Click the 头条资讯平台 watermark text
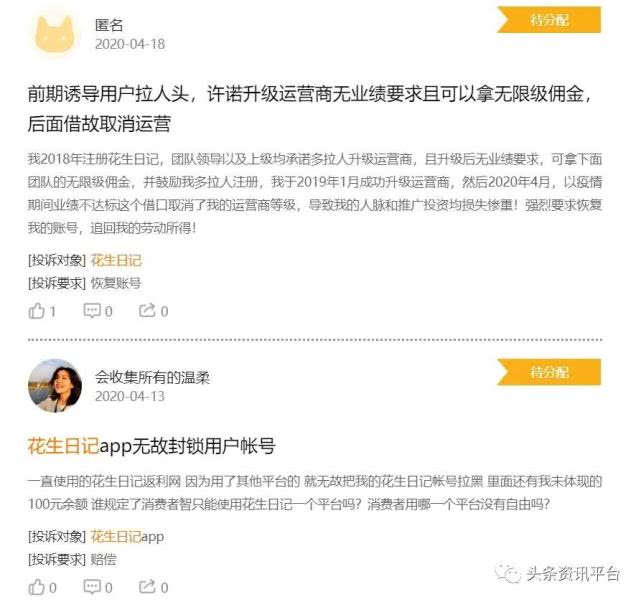Viewport: 641px width, 602px height. [573, 574]
